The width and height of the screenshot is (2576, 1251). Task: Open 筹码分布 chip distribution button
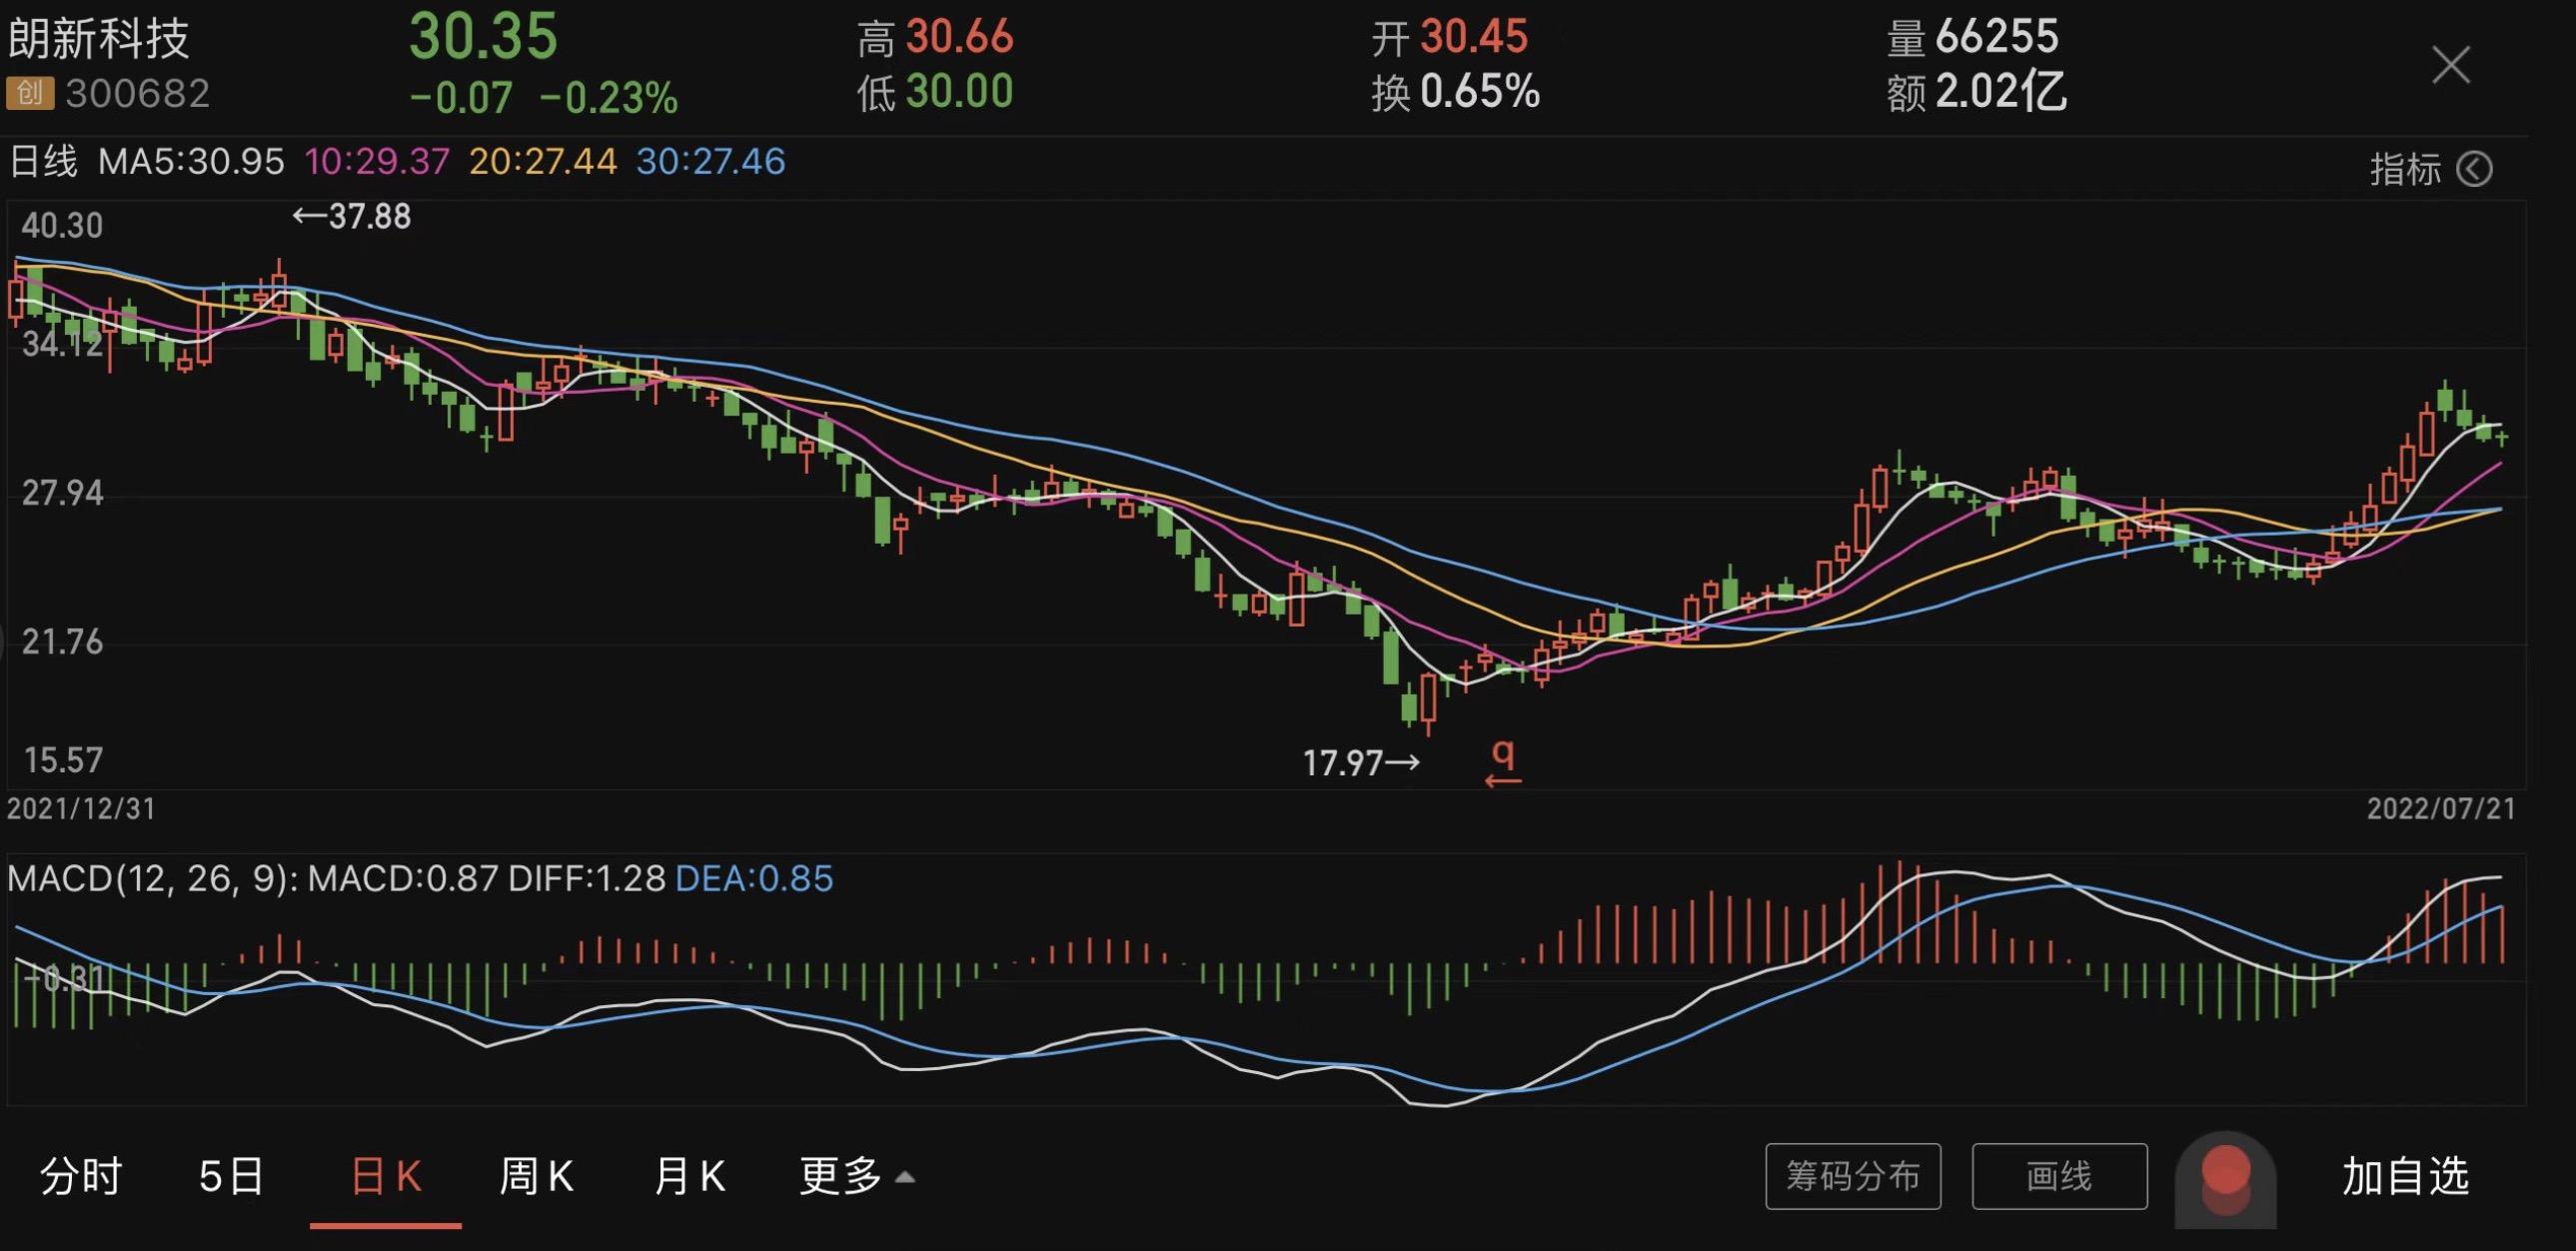coord(1852,1176)
